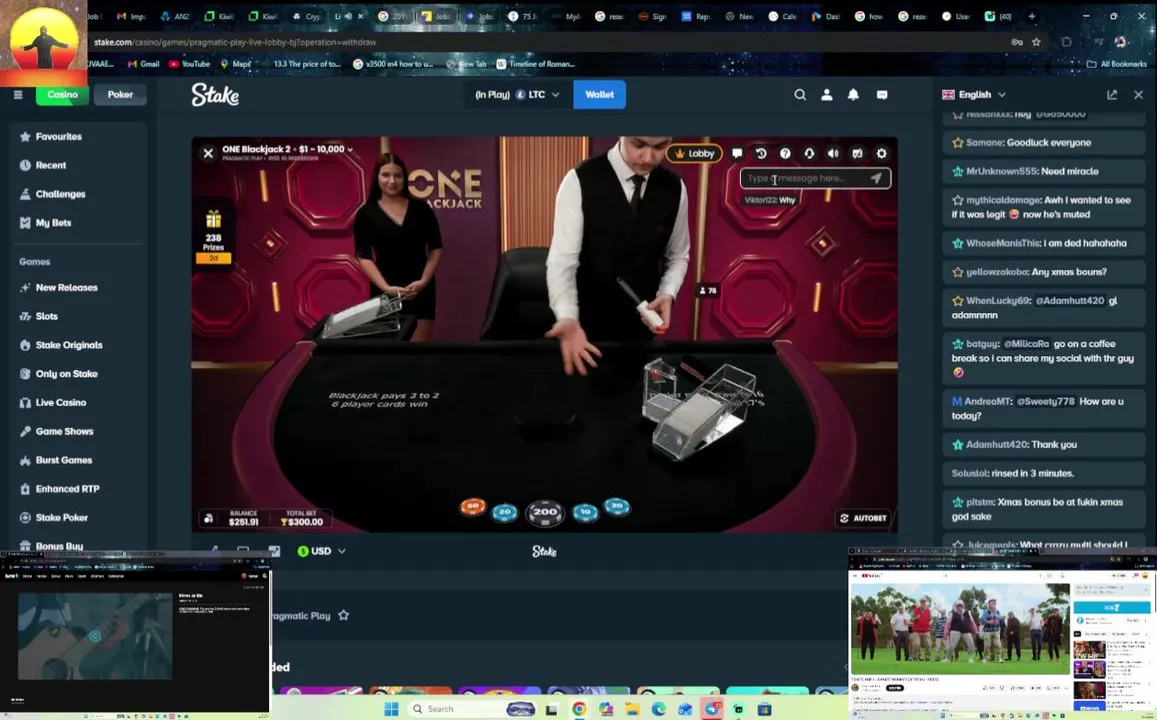
Task: Click the guitar video in the lower-left window
Action: tap(95, 636)
